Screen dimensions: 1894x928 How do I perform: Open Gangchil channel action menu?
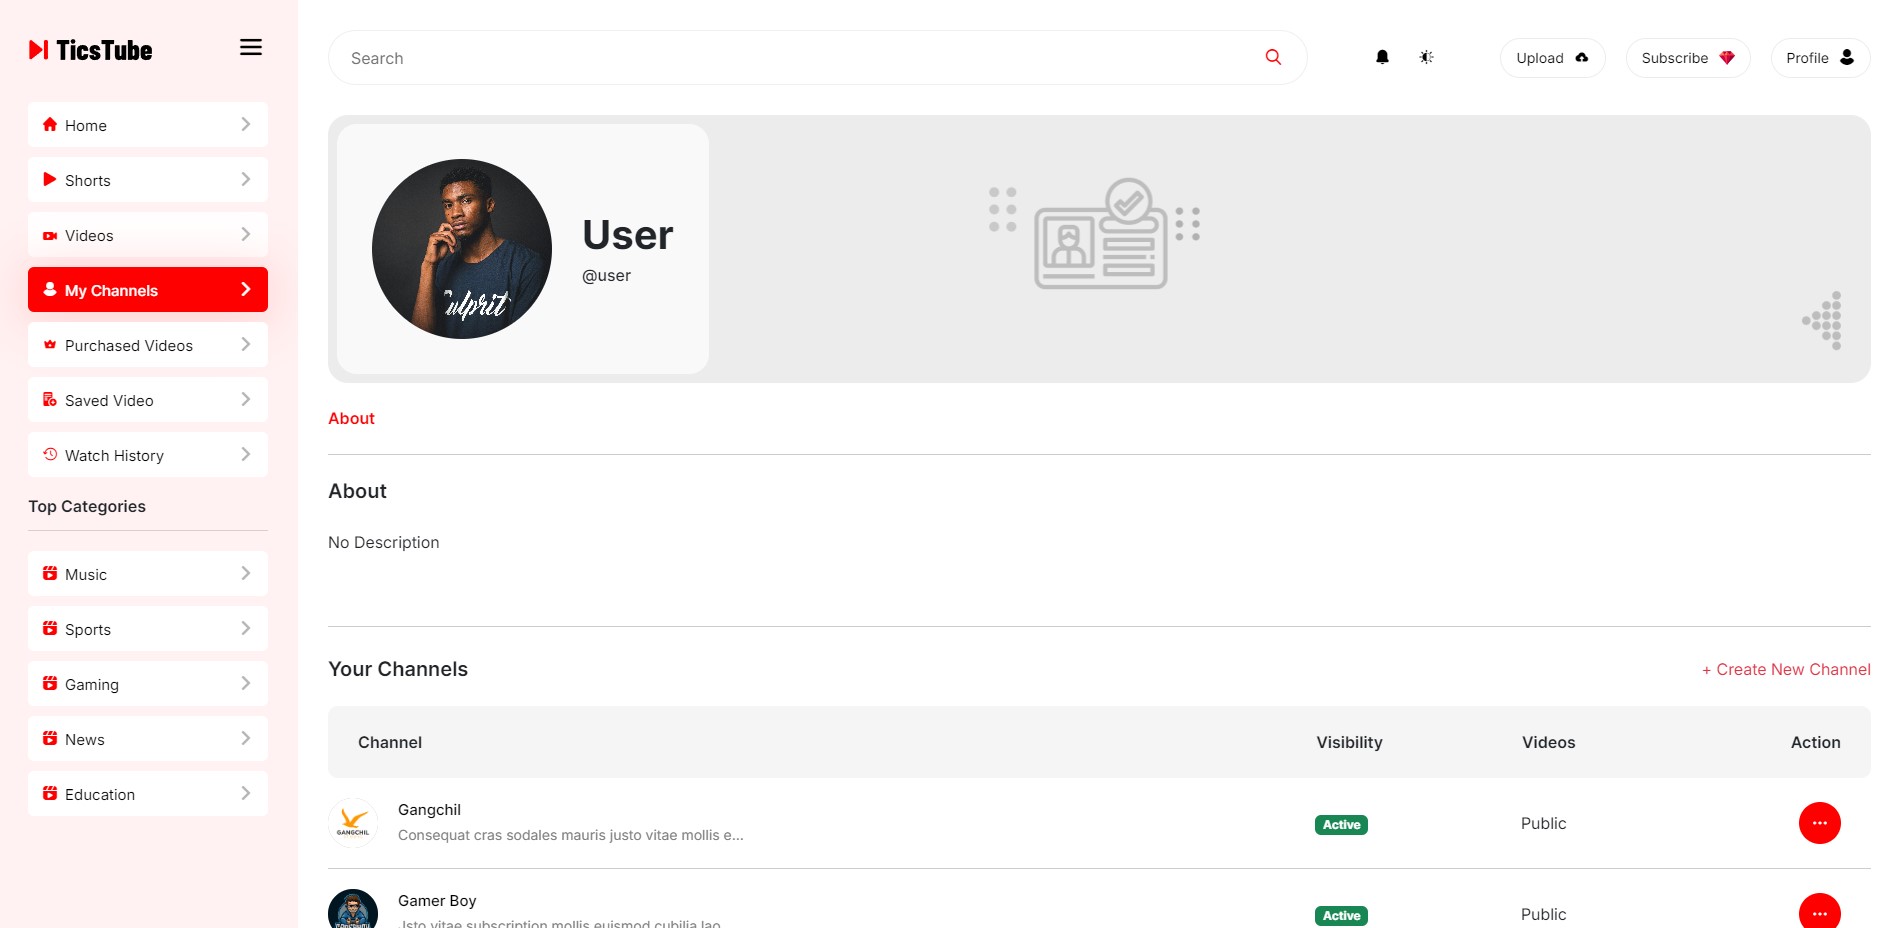[x=1819, y=823]
